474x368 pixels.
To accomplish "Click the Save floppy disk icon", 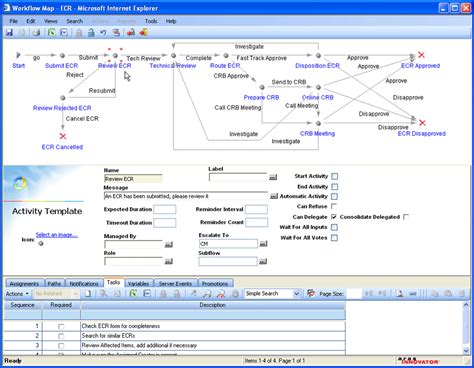I will click(9, 32).
